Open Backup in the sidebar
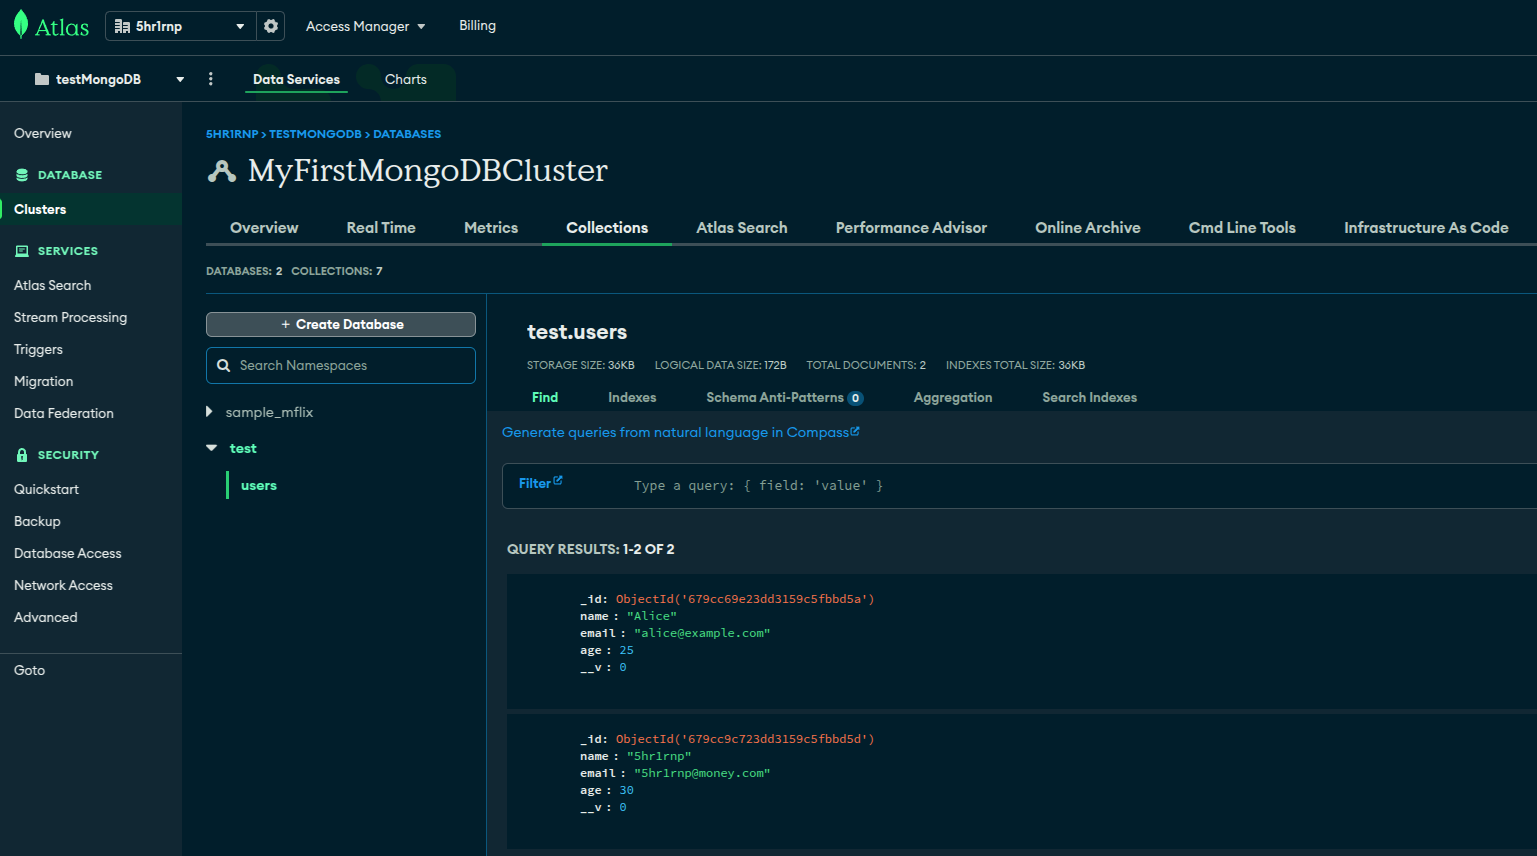 click(x=37, y=521)
